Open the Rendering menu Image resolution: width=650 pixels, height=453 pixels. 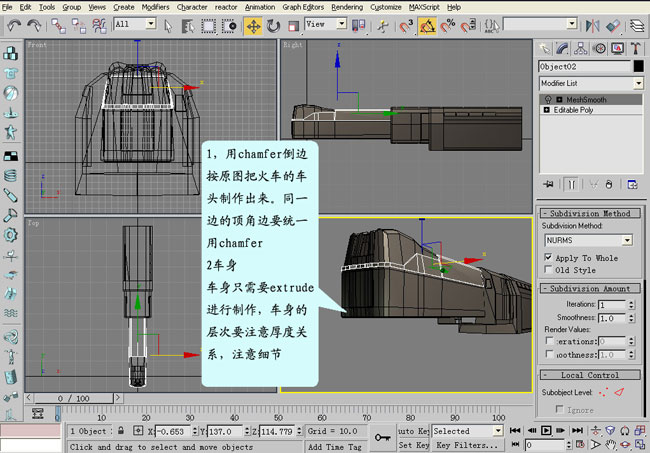coord(347,7)
